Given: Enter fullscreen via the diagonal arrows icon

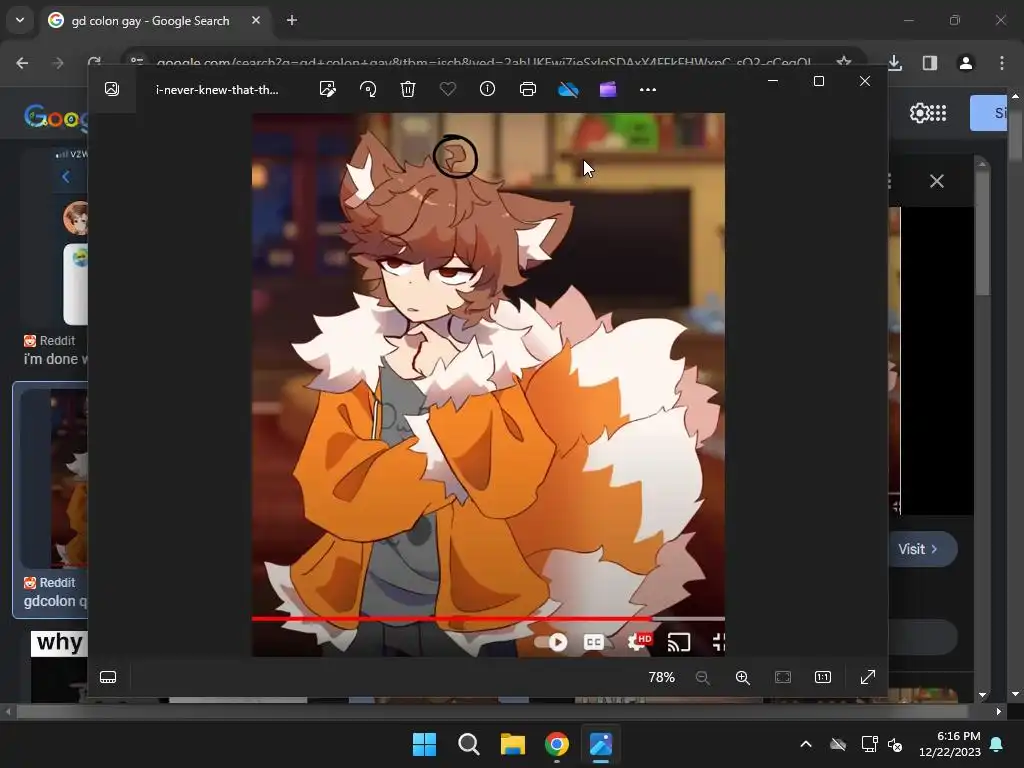Looking at the screenshot, I should (868, 677).
